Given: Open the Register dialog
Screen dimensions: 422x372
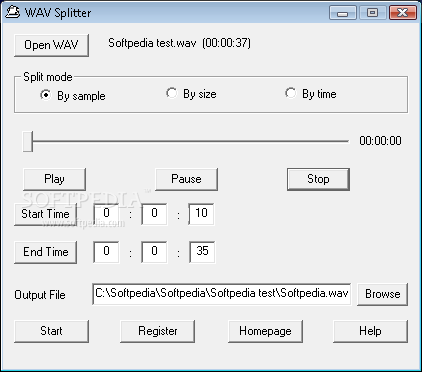Looking at the screenshot, I should pos(157,331).
